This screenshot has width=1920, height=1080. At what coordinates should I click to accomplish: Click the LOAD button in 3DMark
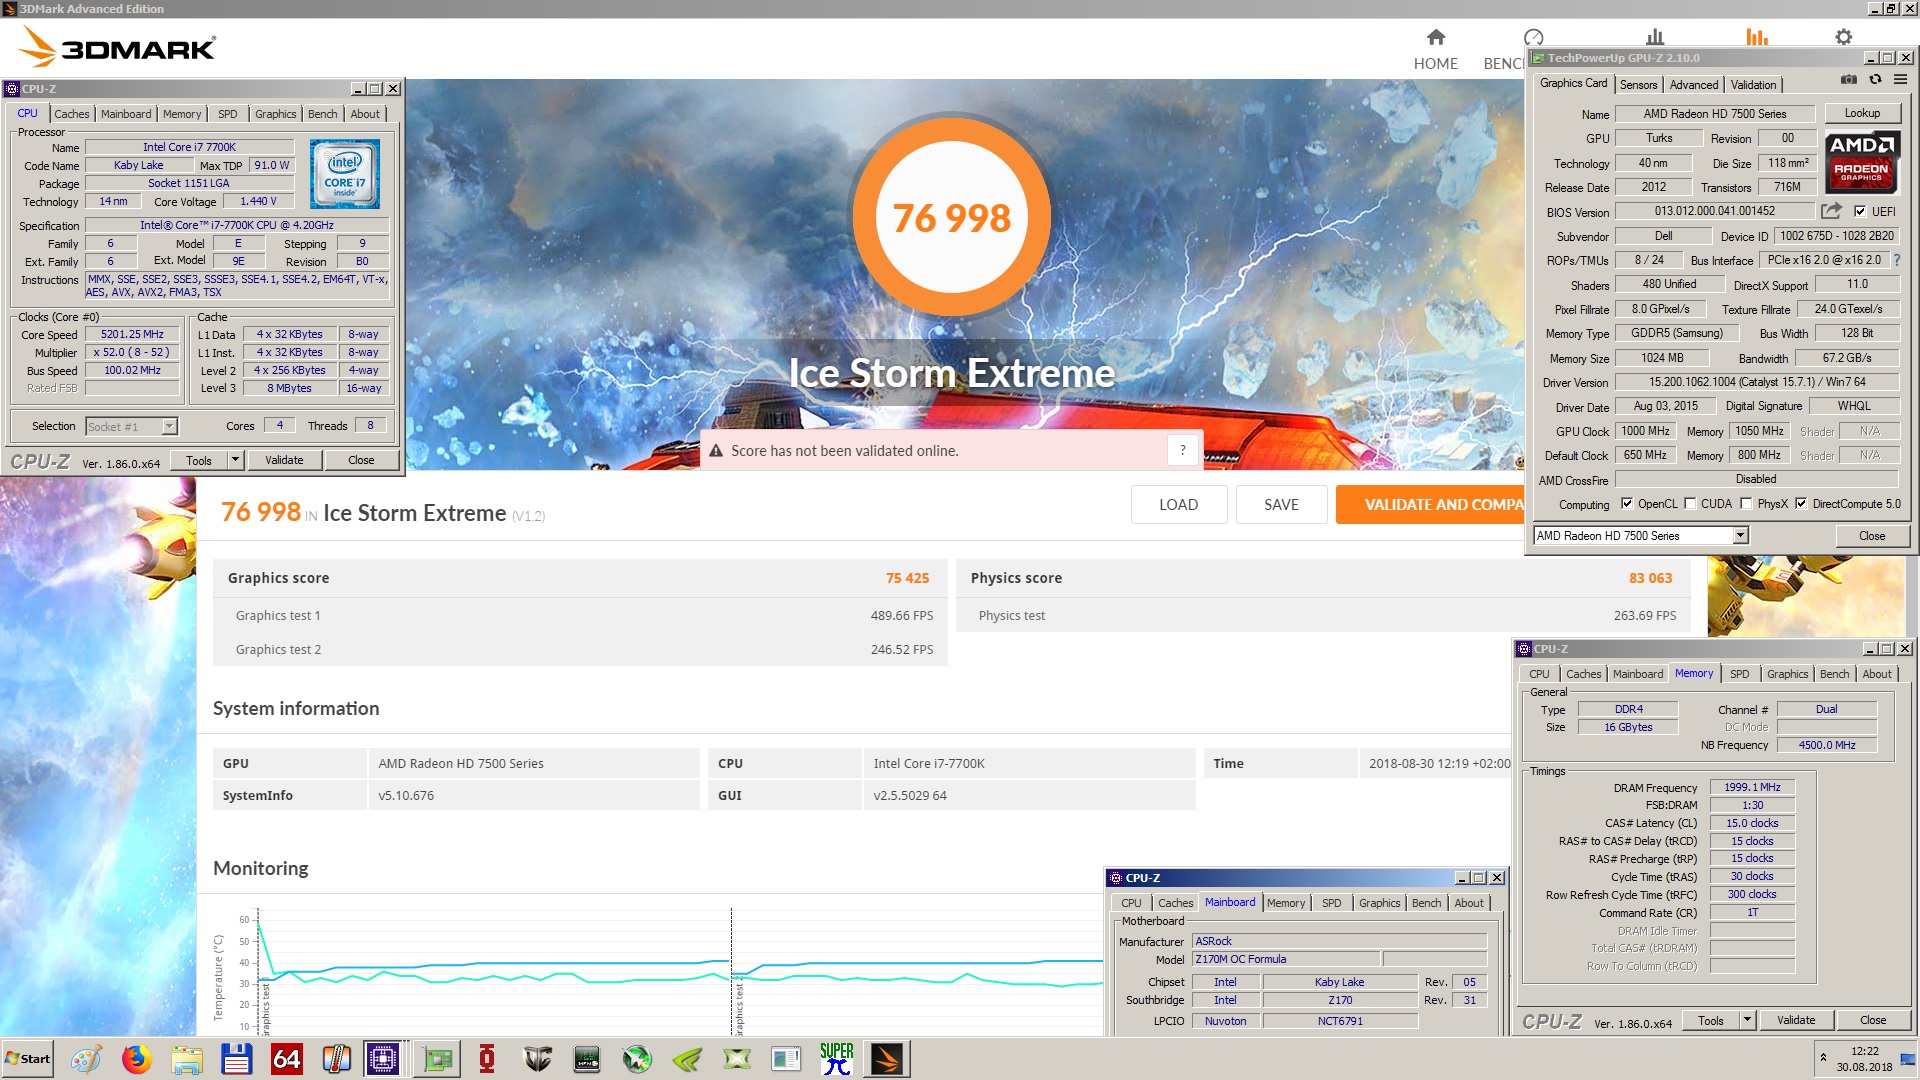pyautogui.click(x=1178, y=505)
